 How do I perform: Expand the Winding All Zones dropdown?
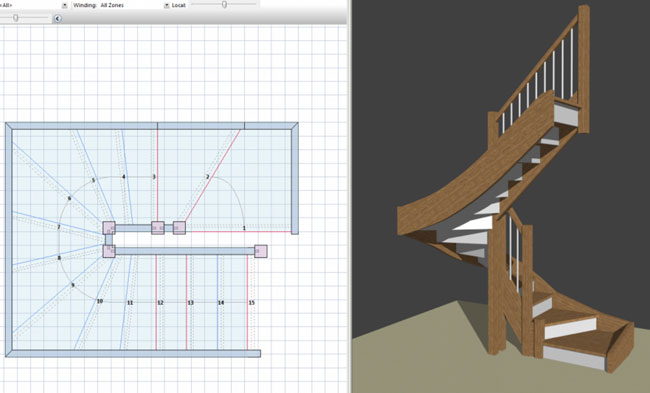[167, 5]
